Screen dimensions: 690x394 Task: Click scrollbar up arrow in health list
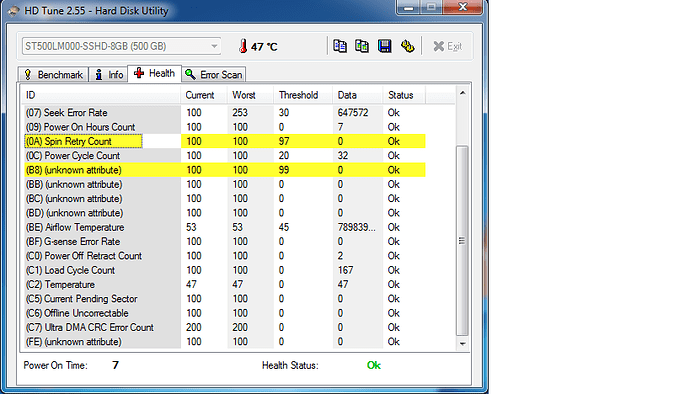click(462, 93)
